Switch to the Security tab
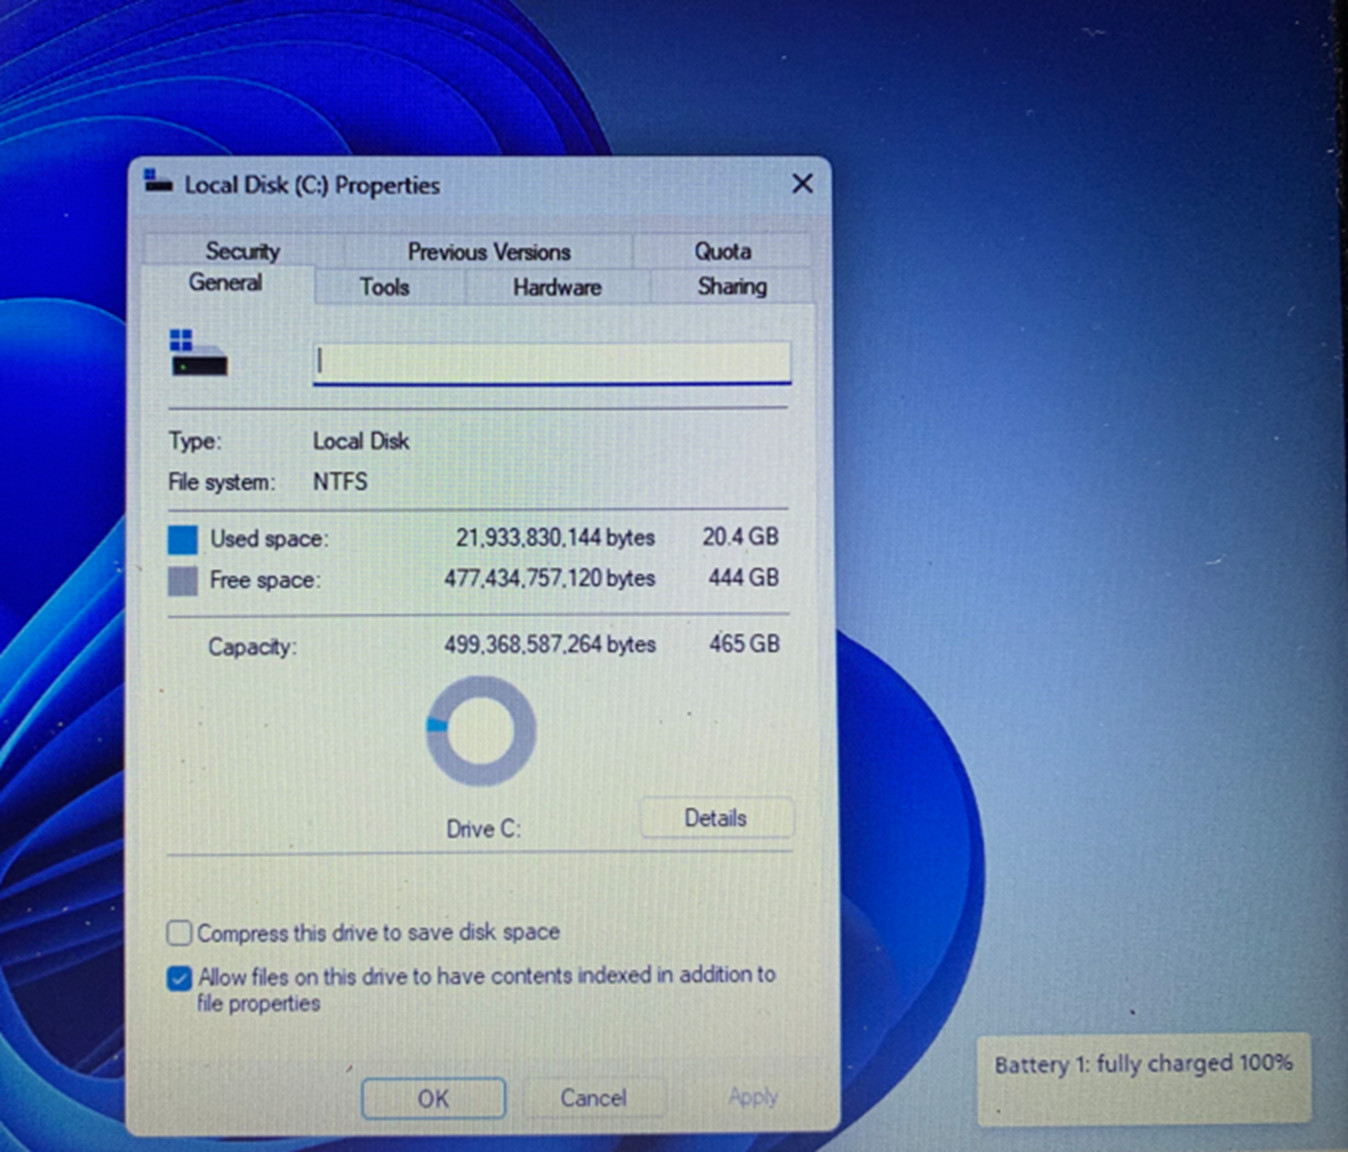 [x=243, y=251]
